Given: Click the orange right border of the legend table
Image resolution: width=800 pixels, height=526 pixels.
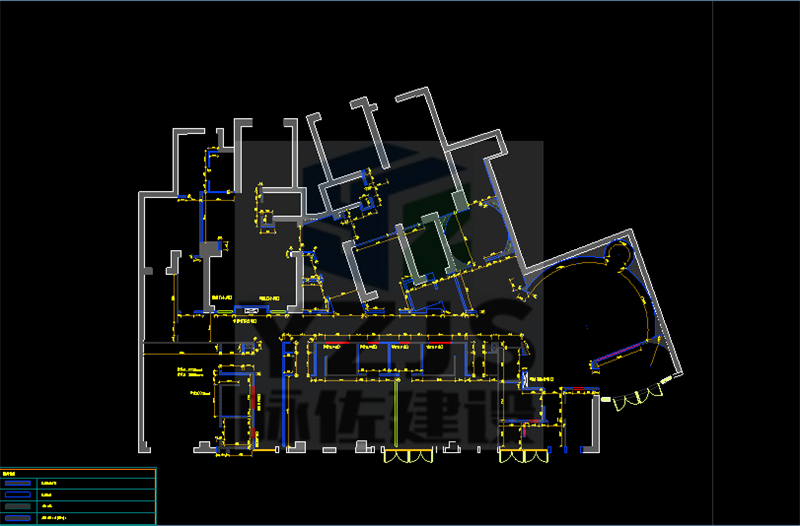Looking at the screenshot, I should (x=156, y=497).
